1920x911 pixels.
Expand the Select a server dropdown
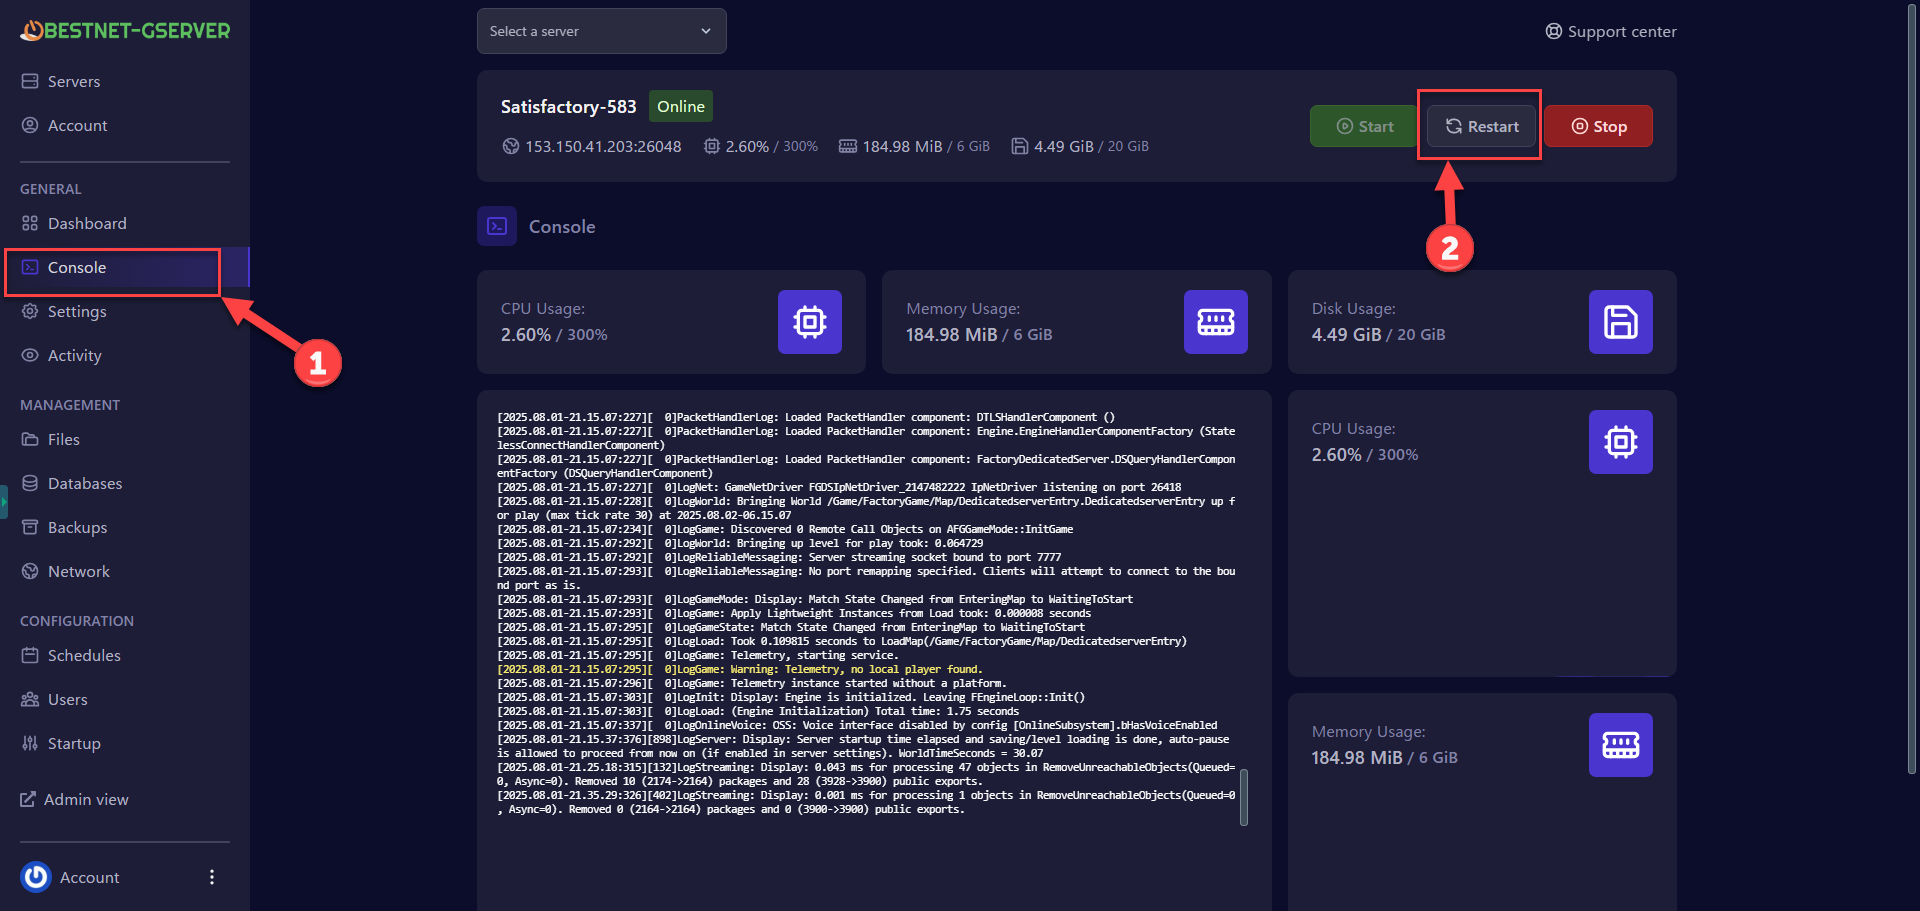601,31
